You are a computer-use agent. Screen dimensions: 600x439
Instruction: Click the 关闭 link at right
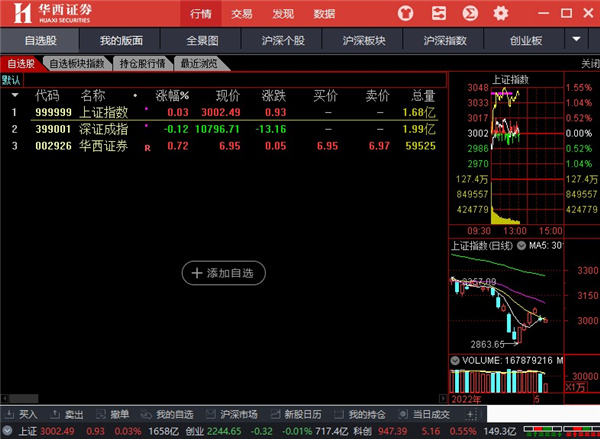(x=590, y=64)
